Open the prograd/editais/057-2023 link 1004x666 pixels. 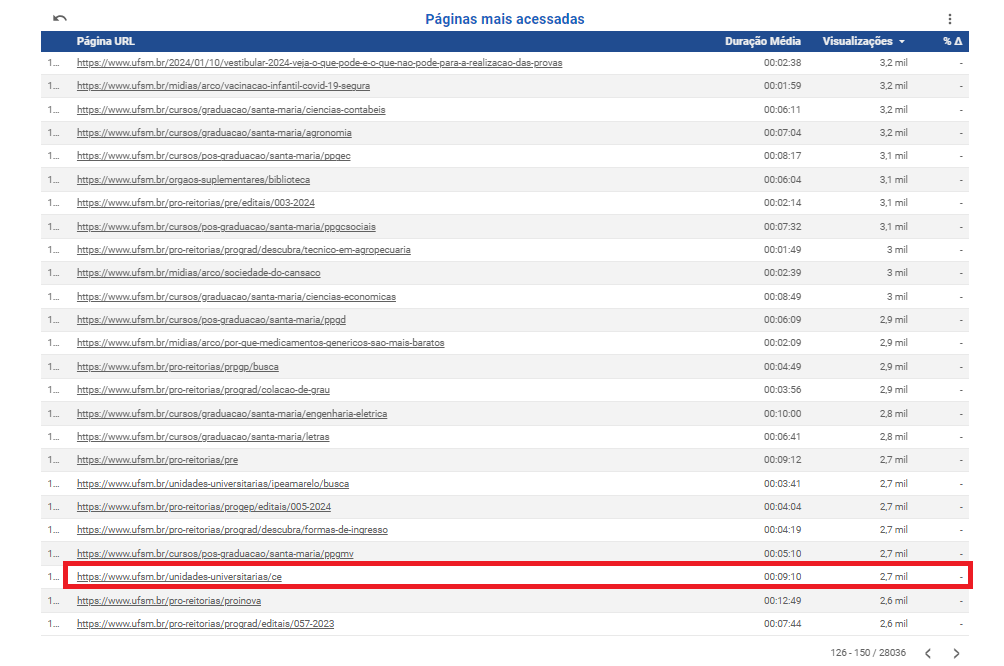(x=205, y=624)
